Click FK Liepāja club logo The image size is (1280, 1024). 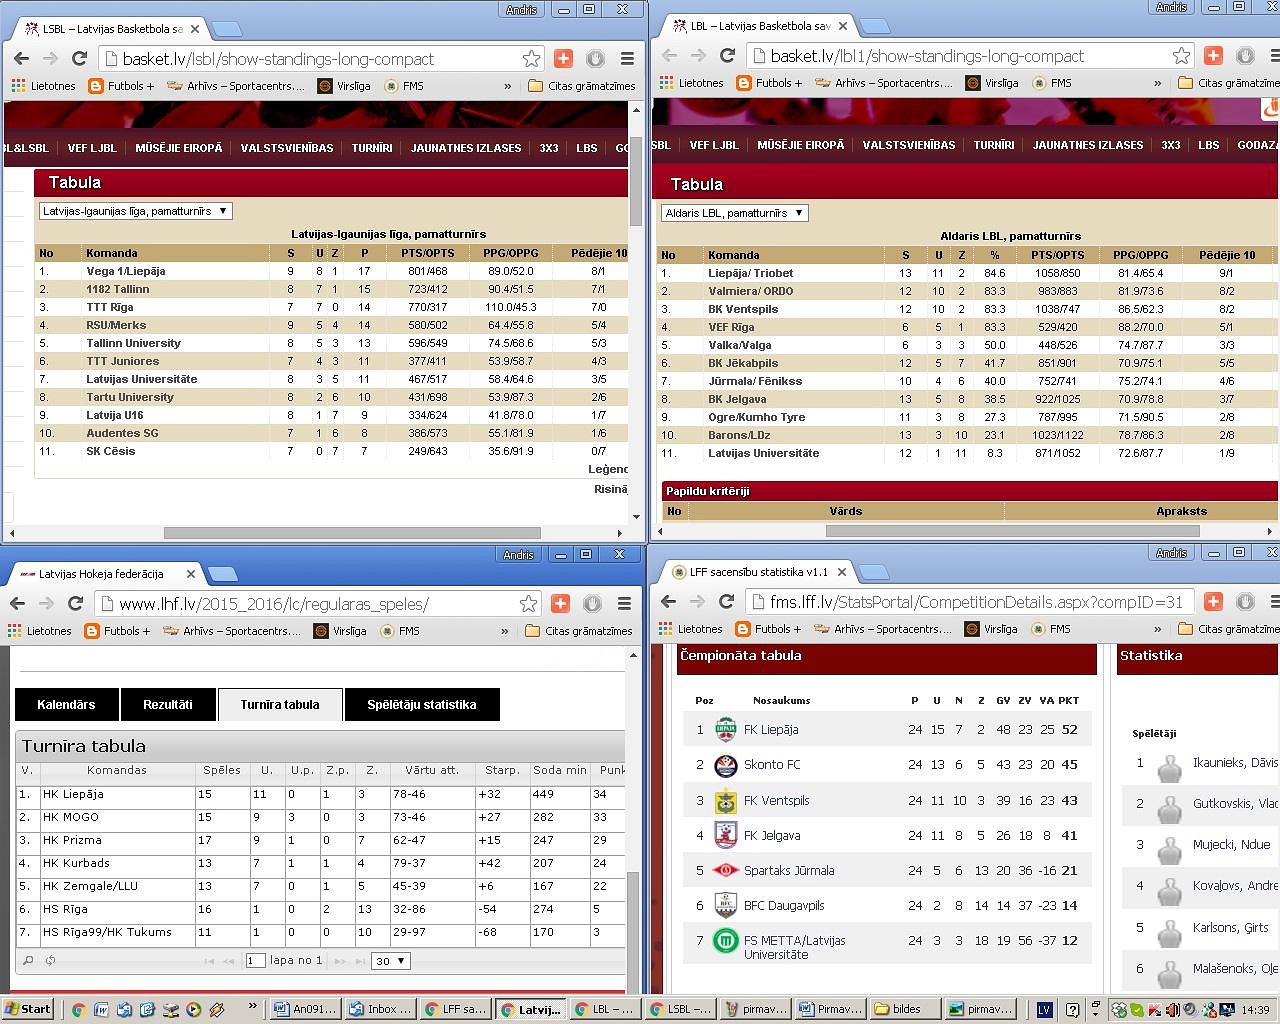tap(726, 730)
